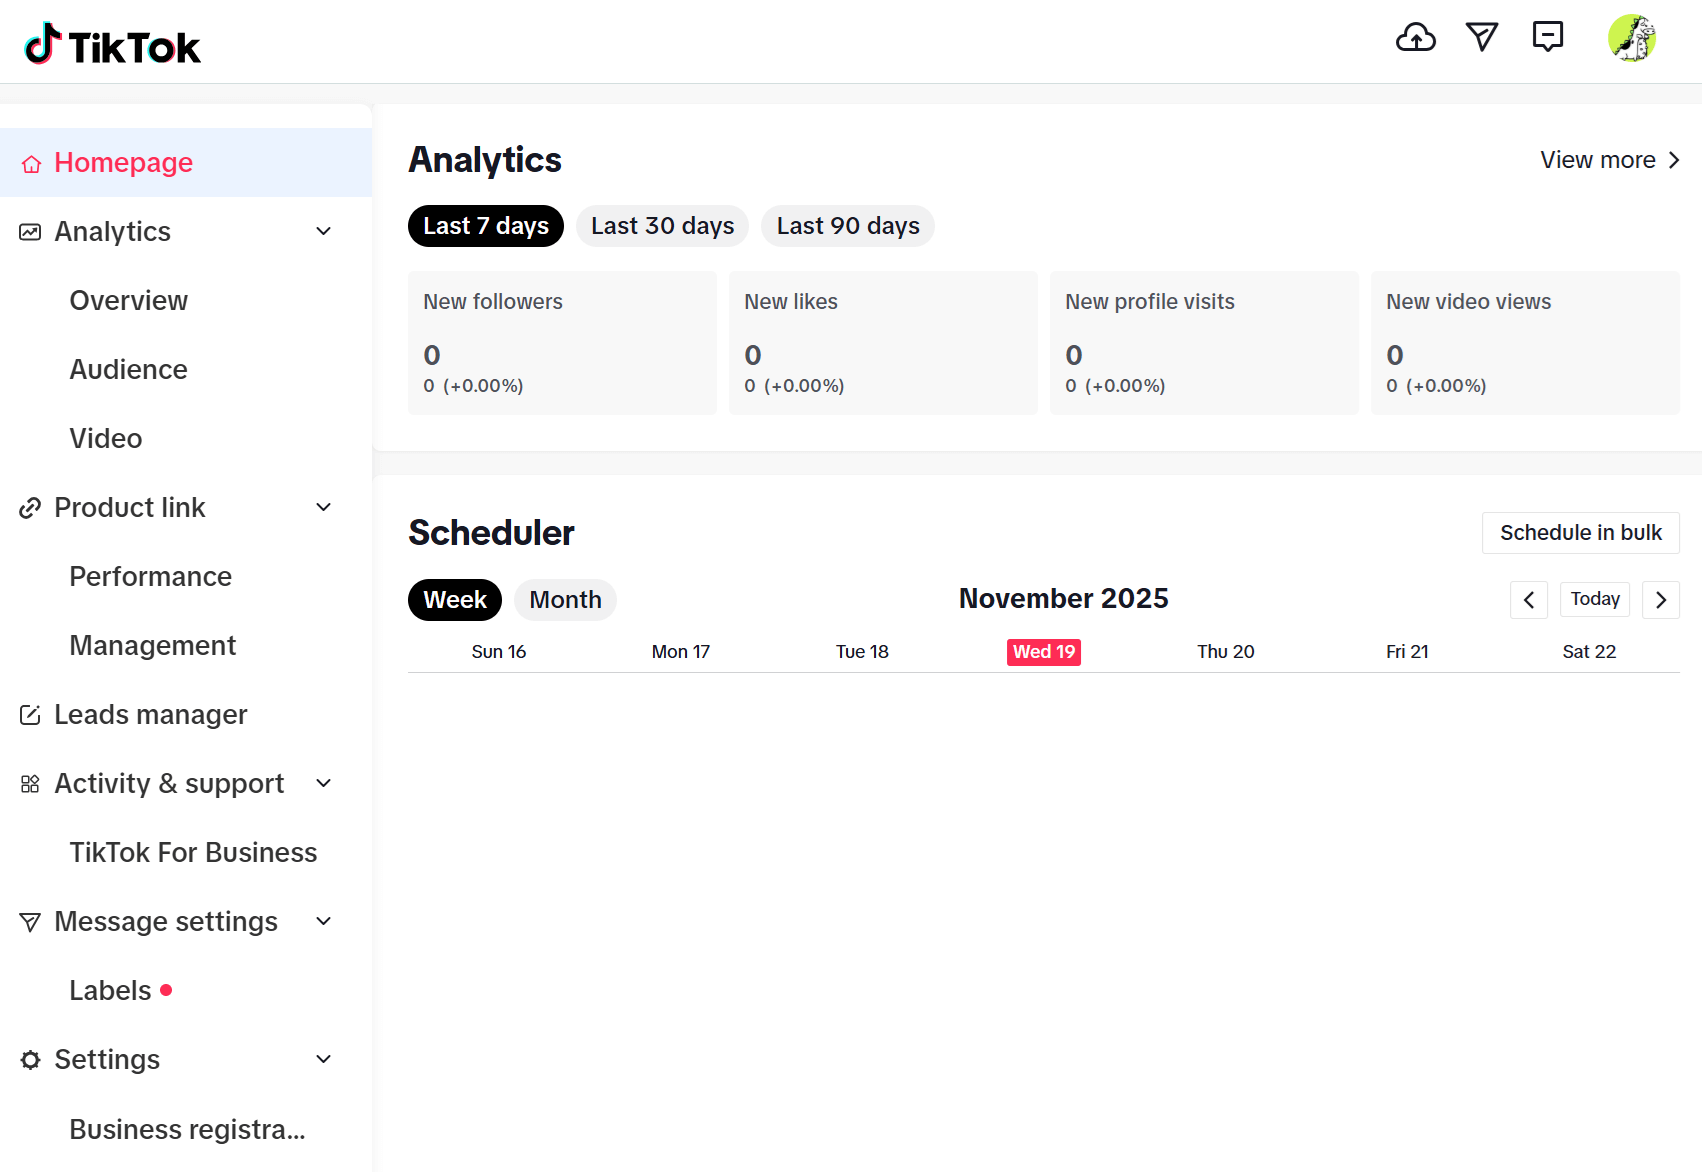Viewport: 1702px width, 1172px height.
Task: Click the Product link chain icon
Action: coord(29,507)
